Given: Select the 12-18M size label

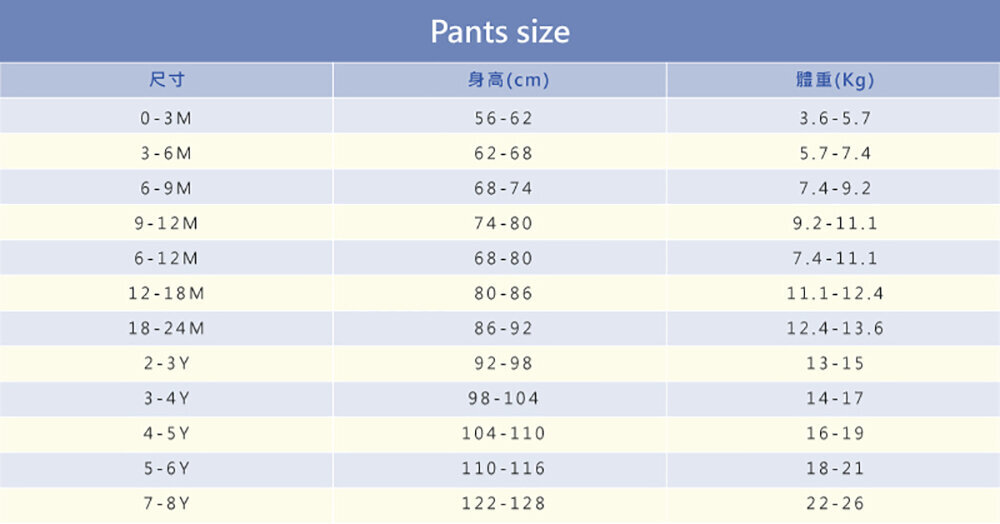Looking at the screenshot, I should coord(166,293).
